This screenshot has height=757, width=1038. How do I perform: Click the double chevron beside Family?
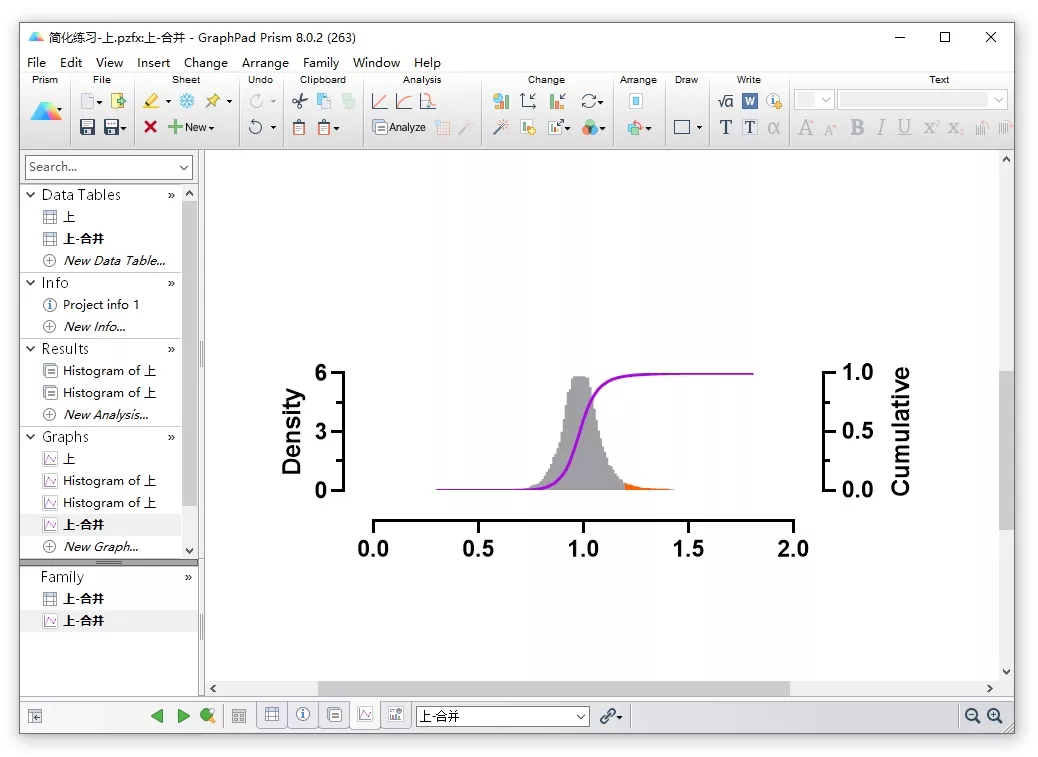[188, 578]
